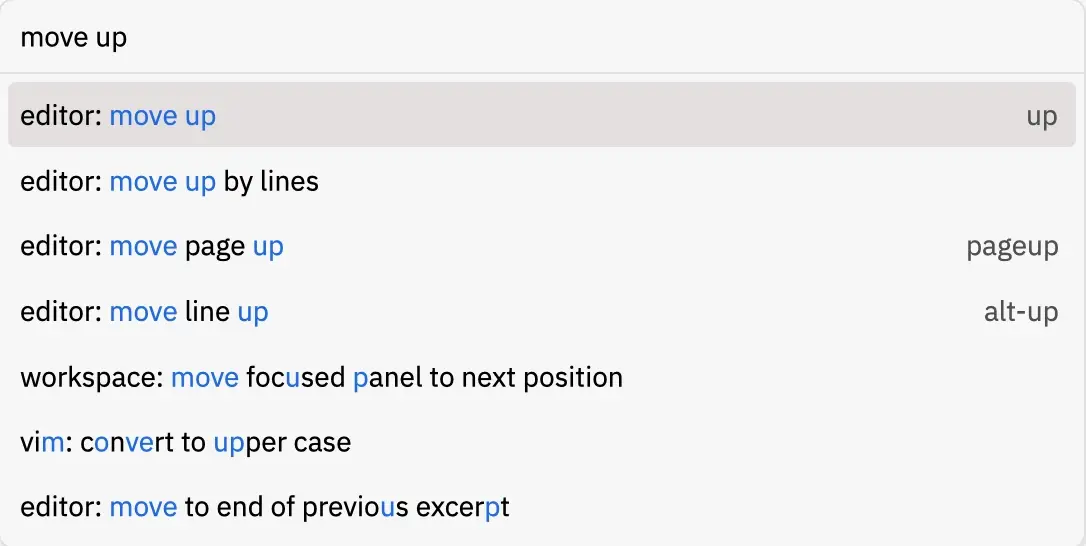The width and height of the screenshot is (1086, 546).
Task: Click the 'up' keybinding hint
Action: click(1042, 117)
